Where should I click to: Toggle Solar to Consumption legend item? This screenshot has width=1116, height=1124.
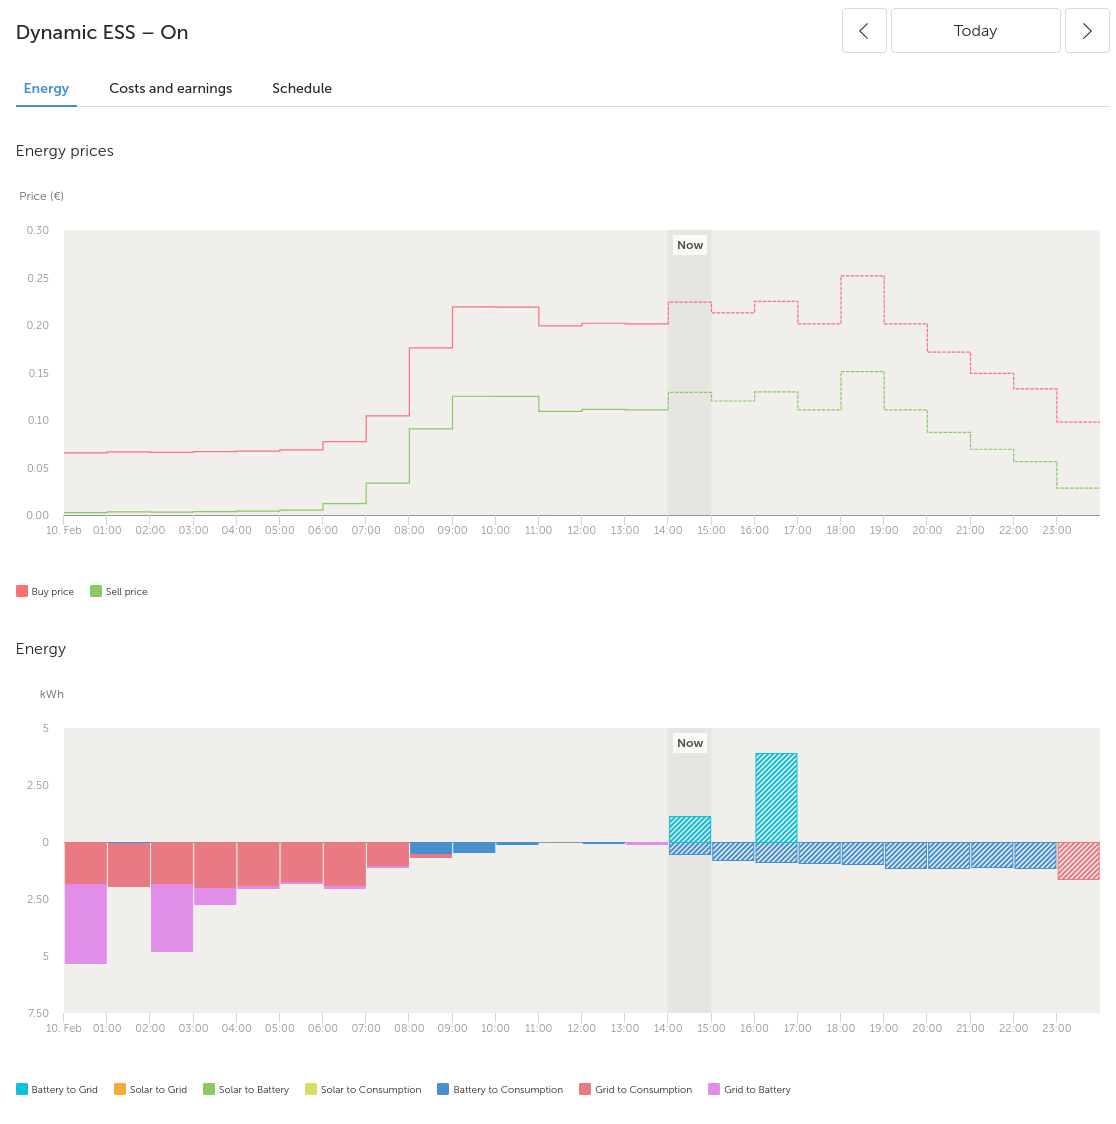point(363,1090)
